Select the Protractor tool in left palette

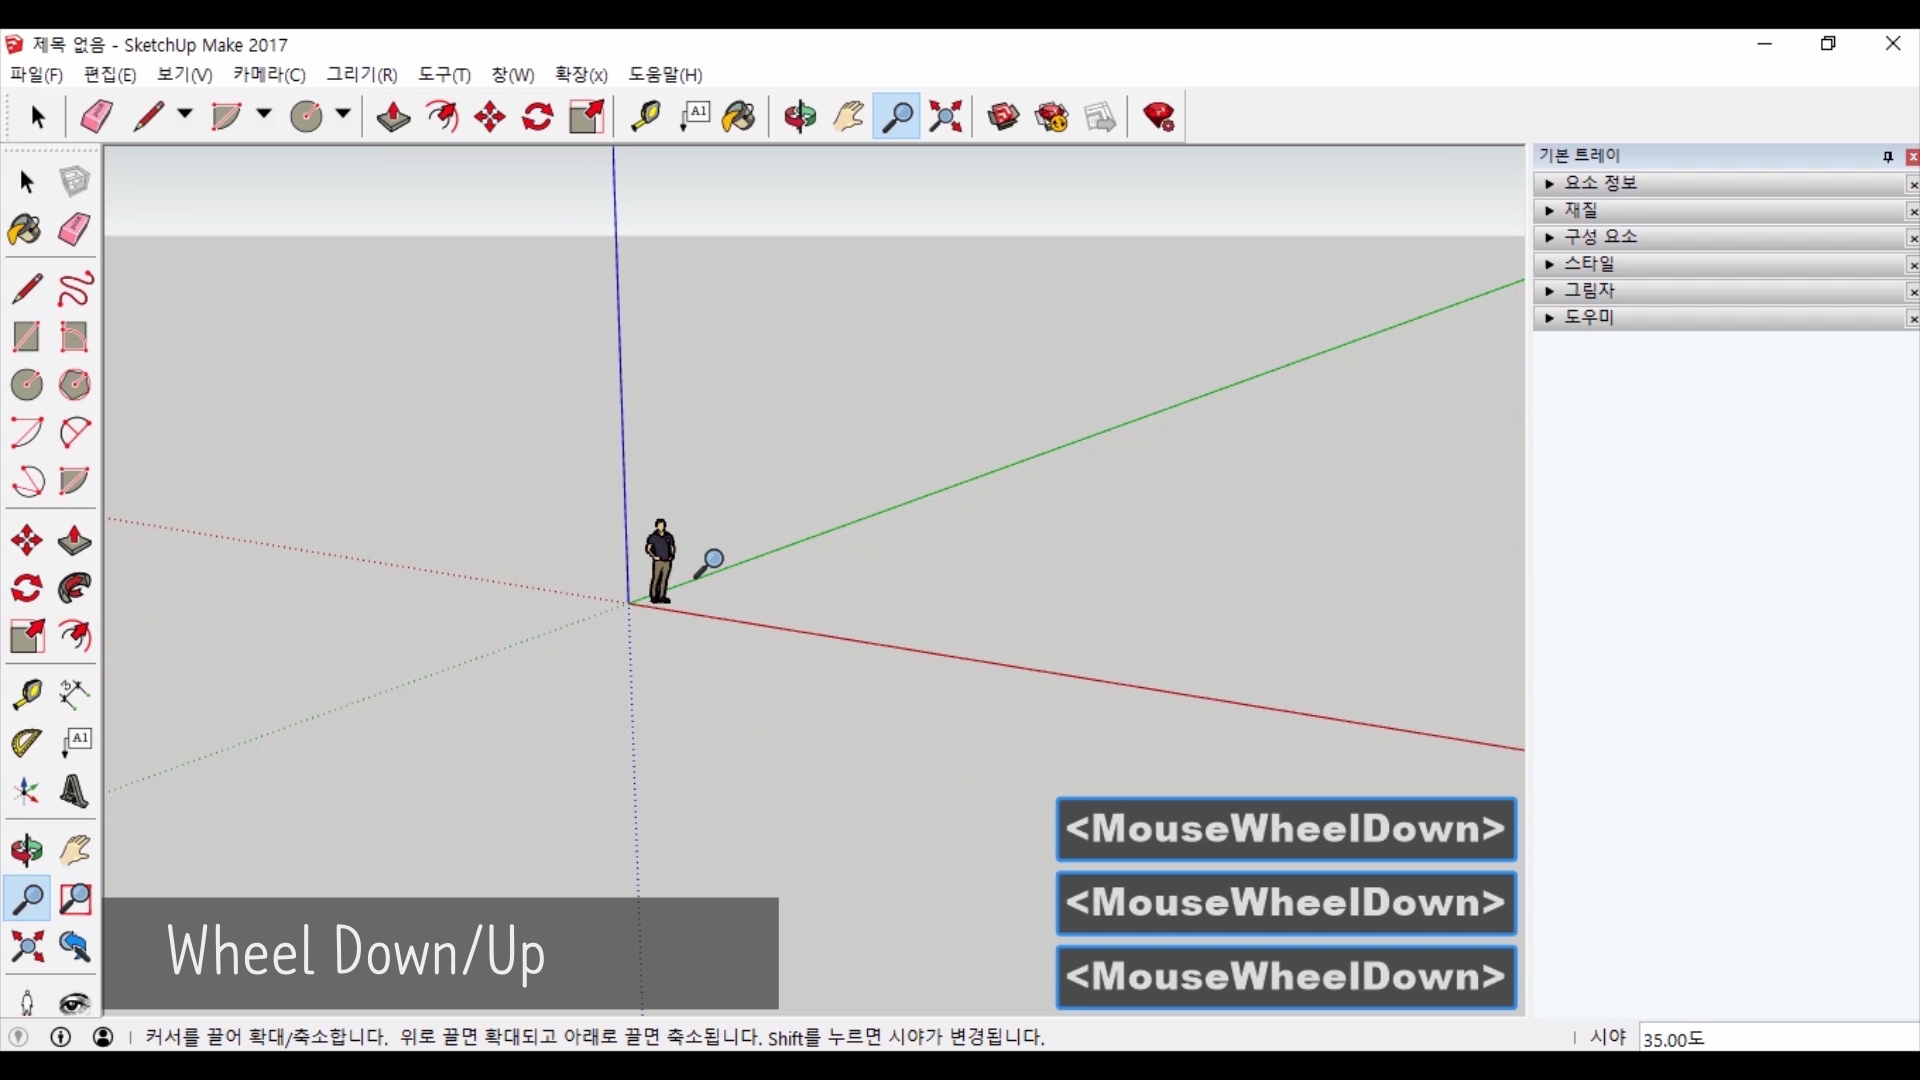[26, 742]
